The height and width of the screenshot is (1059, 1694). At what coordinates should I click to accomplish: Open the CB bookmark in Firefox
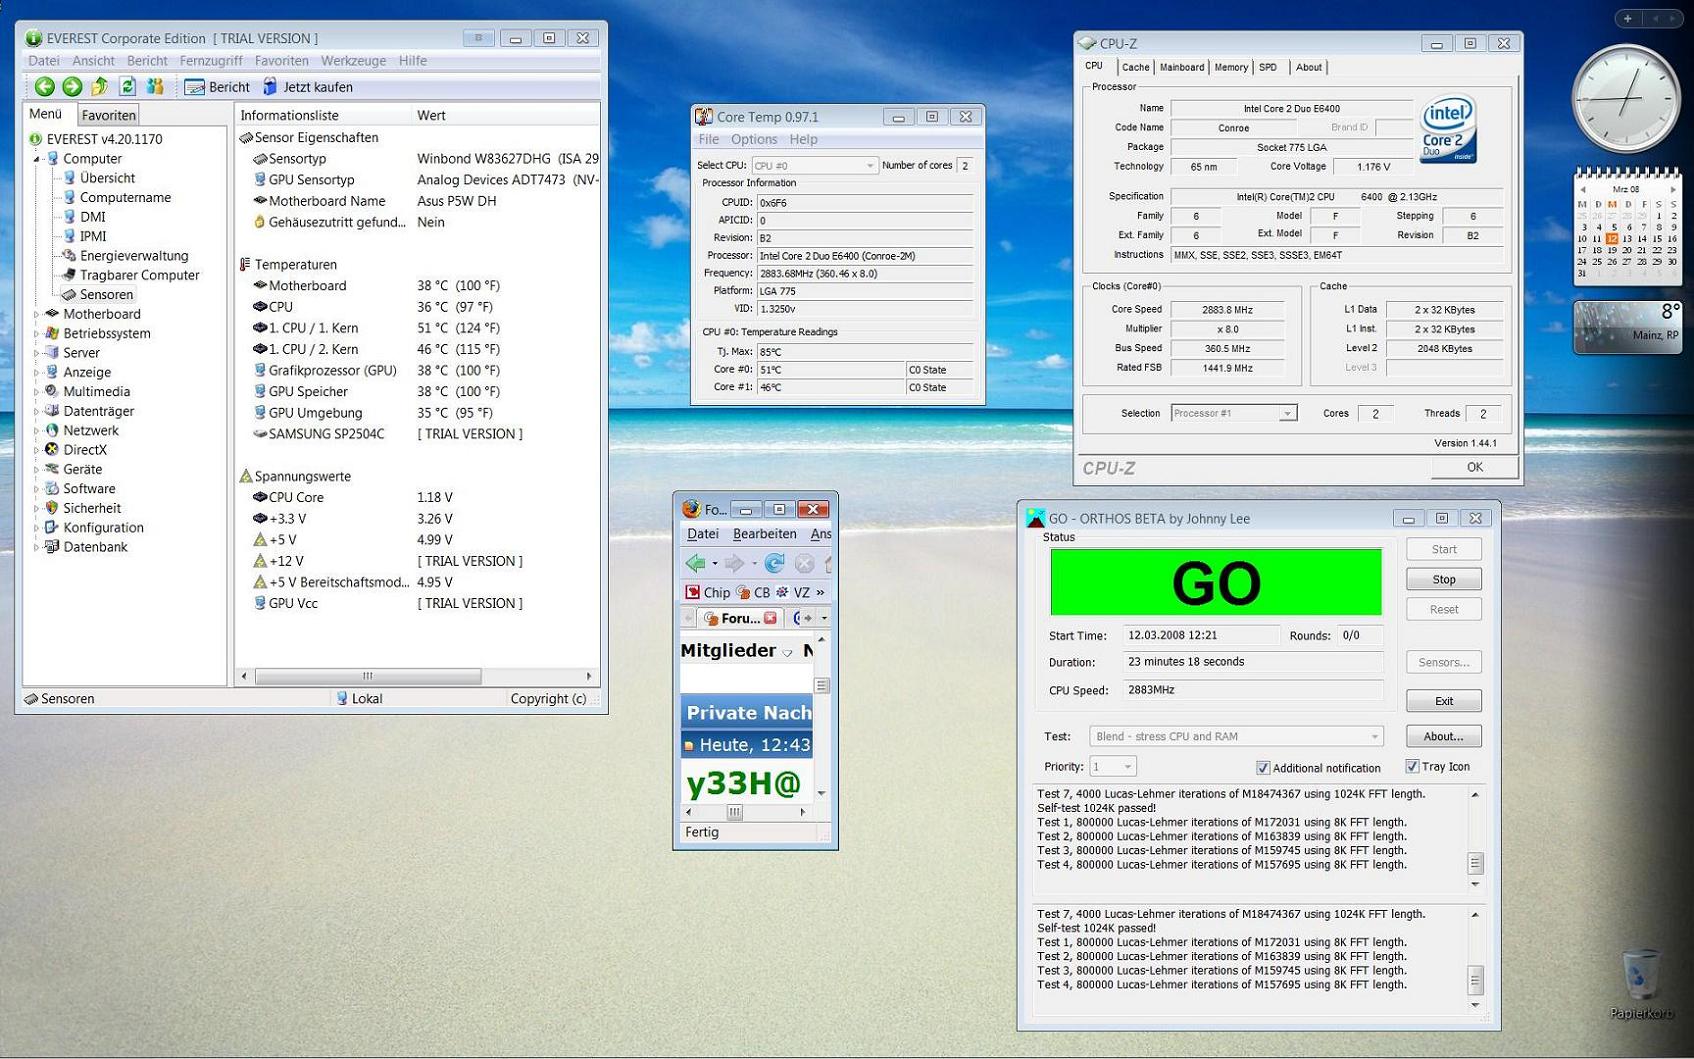753,592
